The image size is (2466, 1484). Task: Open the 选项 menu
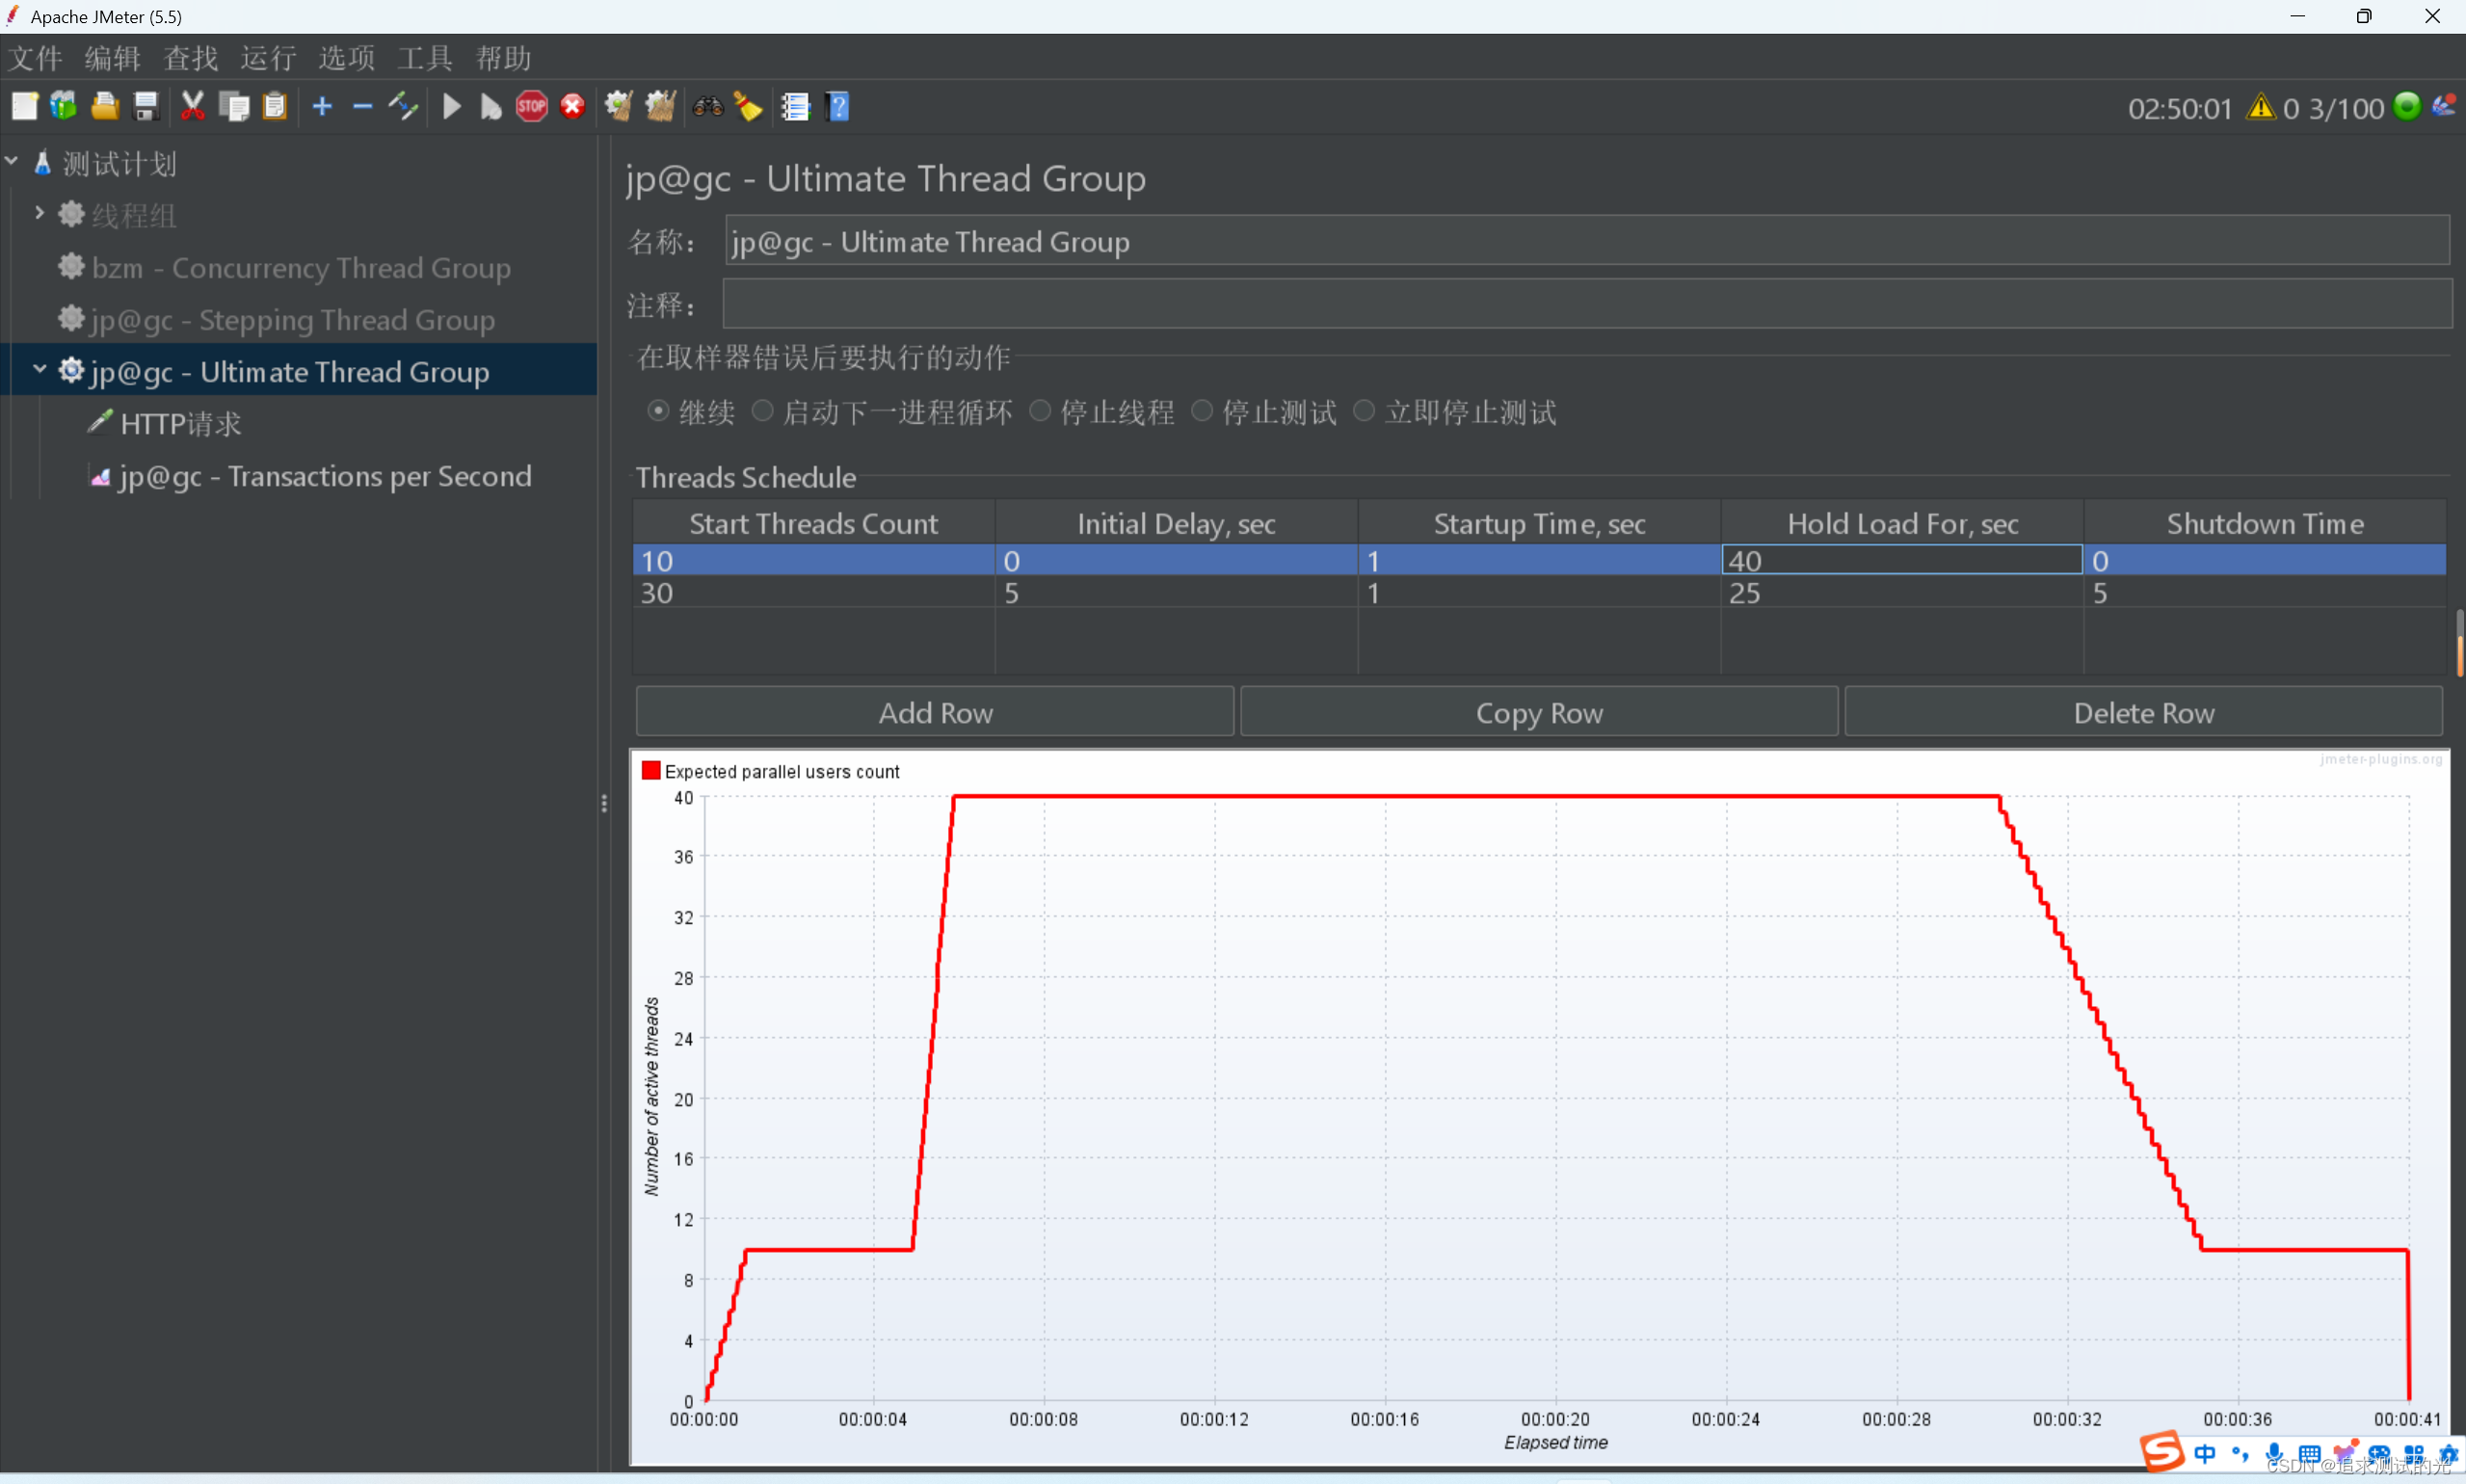tap(346, 58)
